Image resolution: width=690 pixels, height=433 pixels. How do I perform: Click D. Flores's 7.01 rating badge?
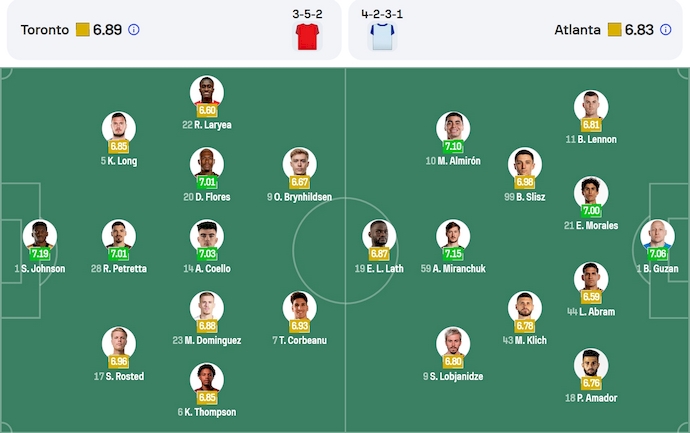point(207,182)
